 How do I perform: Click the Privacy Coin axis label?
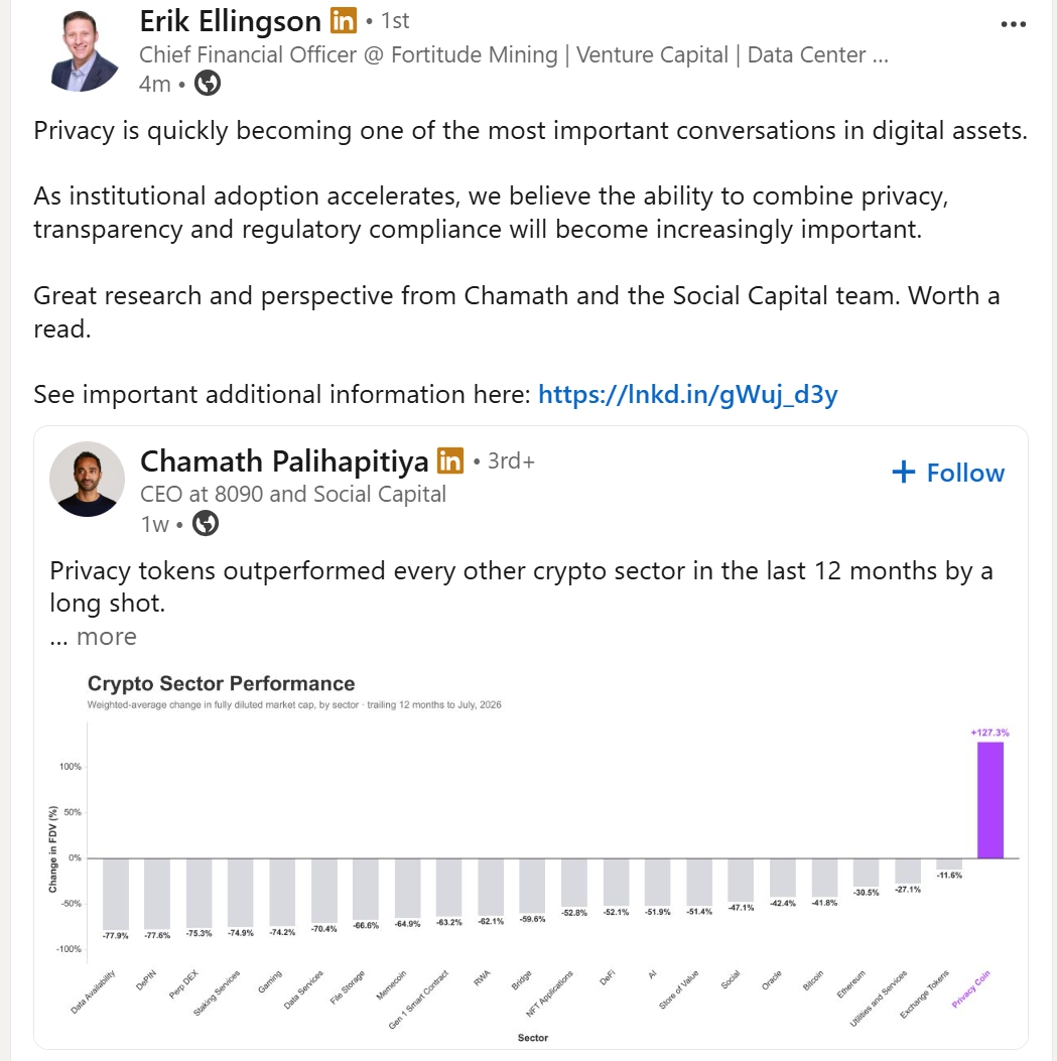[x=970, y=989]
